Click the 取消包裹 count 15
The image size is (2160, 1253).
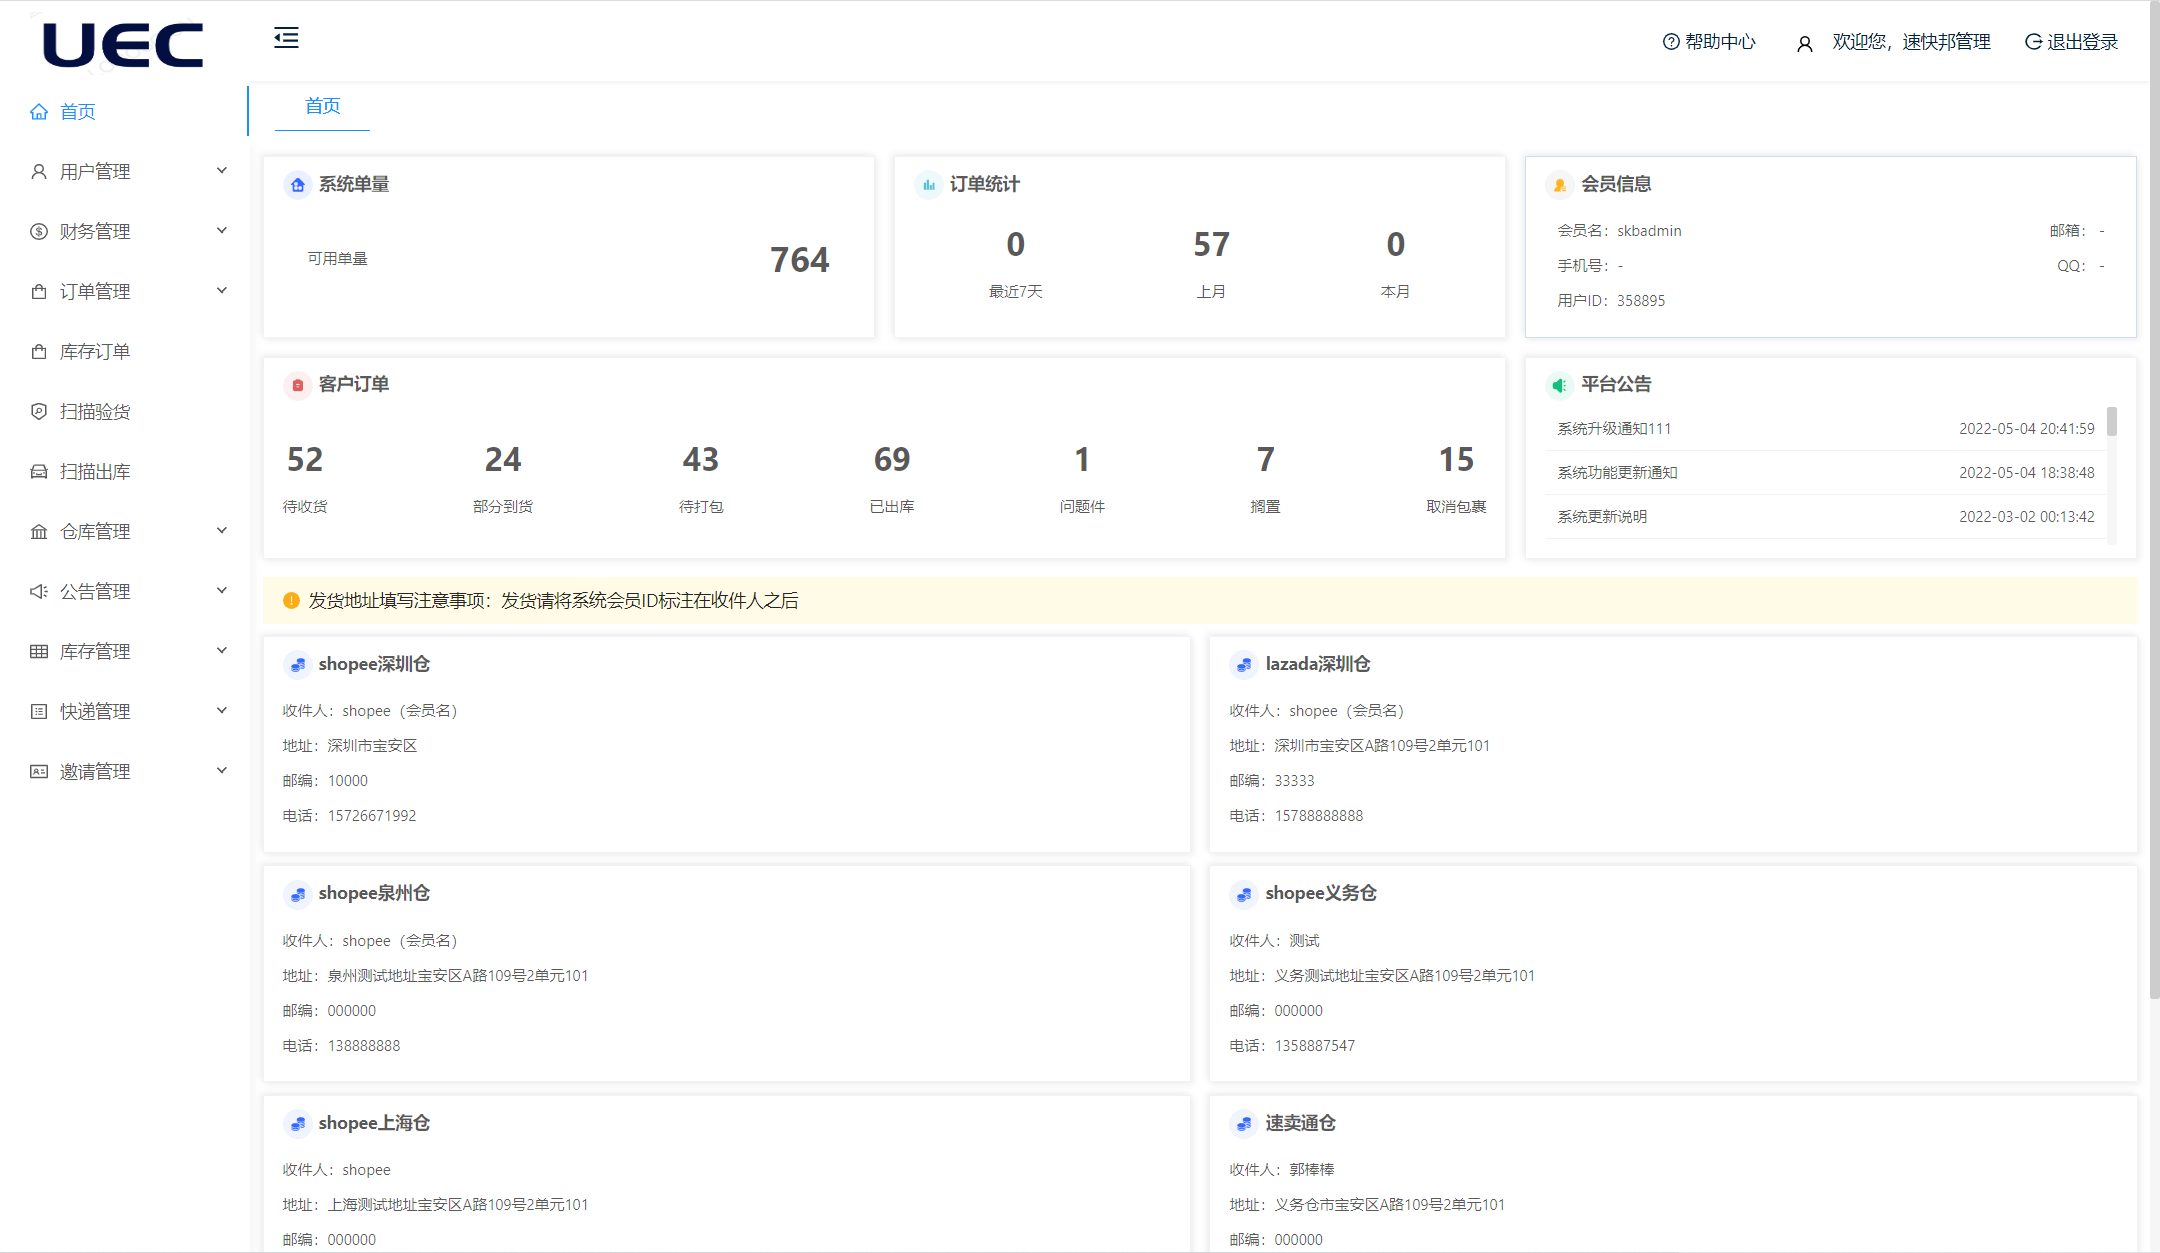(x=1456, y=460)
